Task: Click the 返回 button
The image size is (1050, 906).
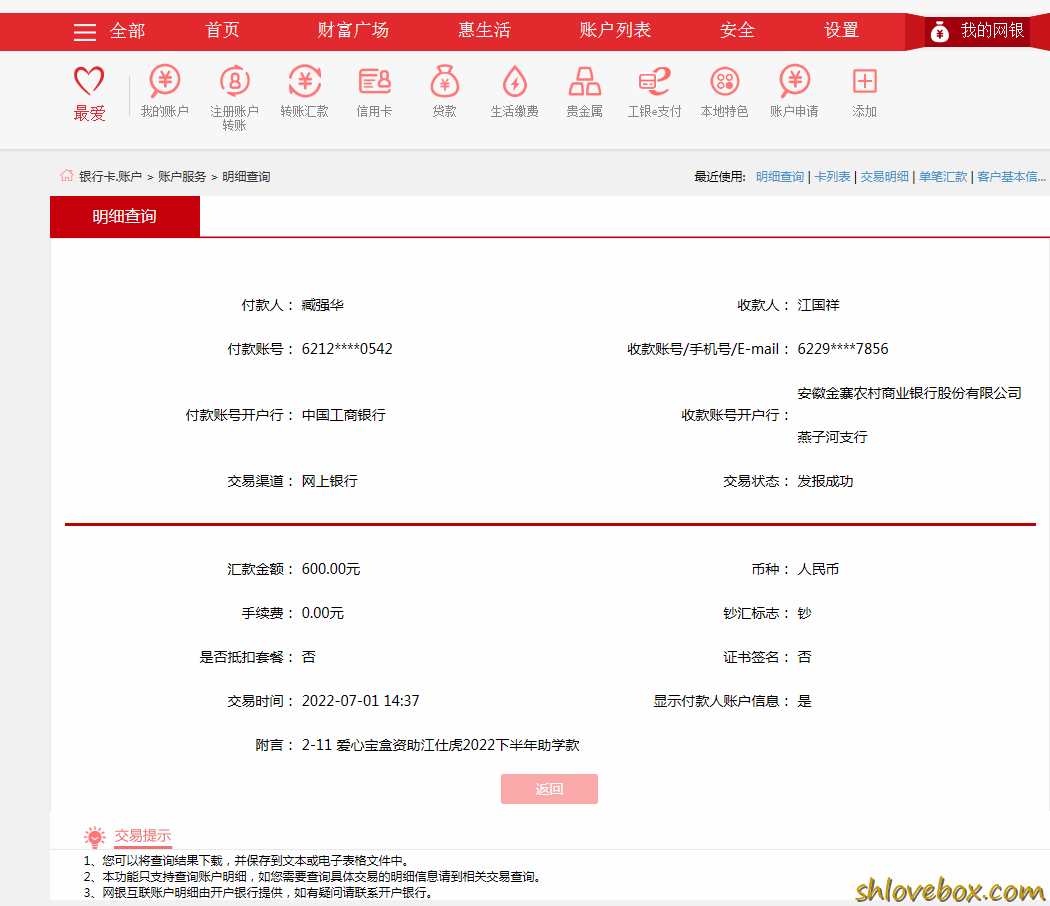Action: (x=549, y=789)
